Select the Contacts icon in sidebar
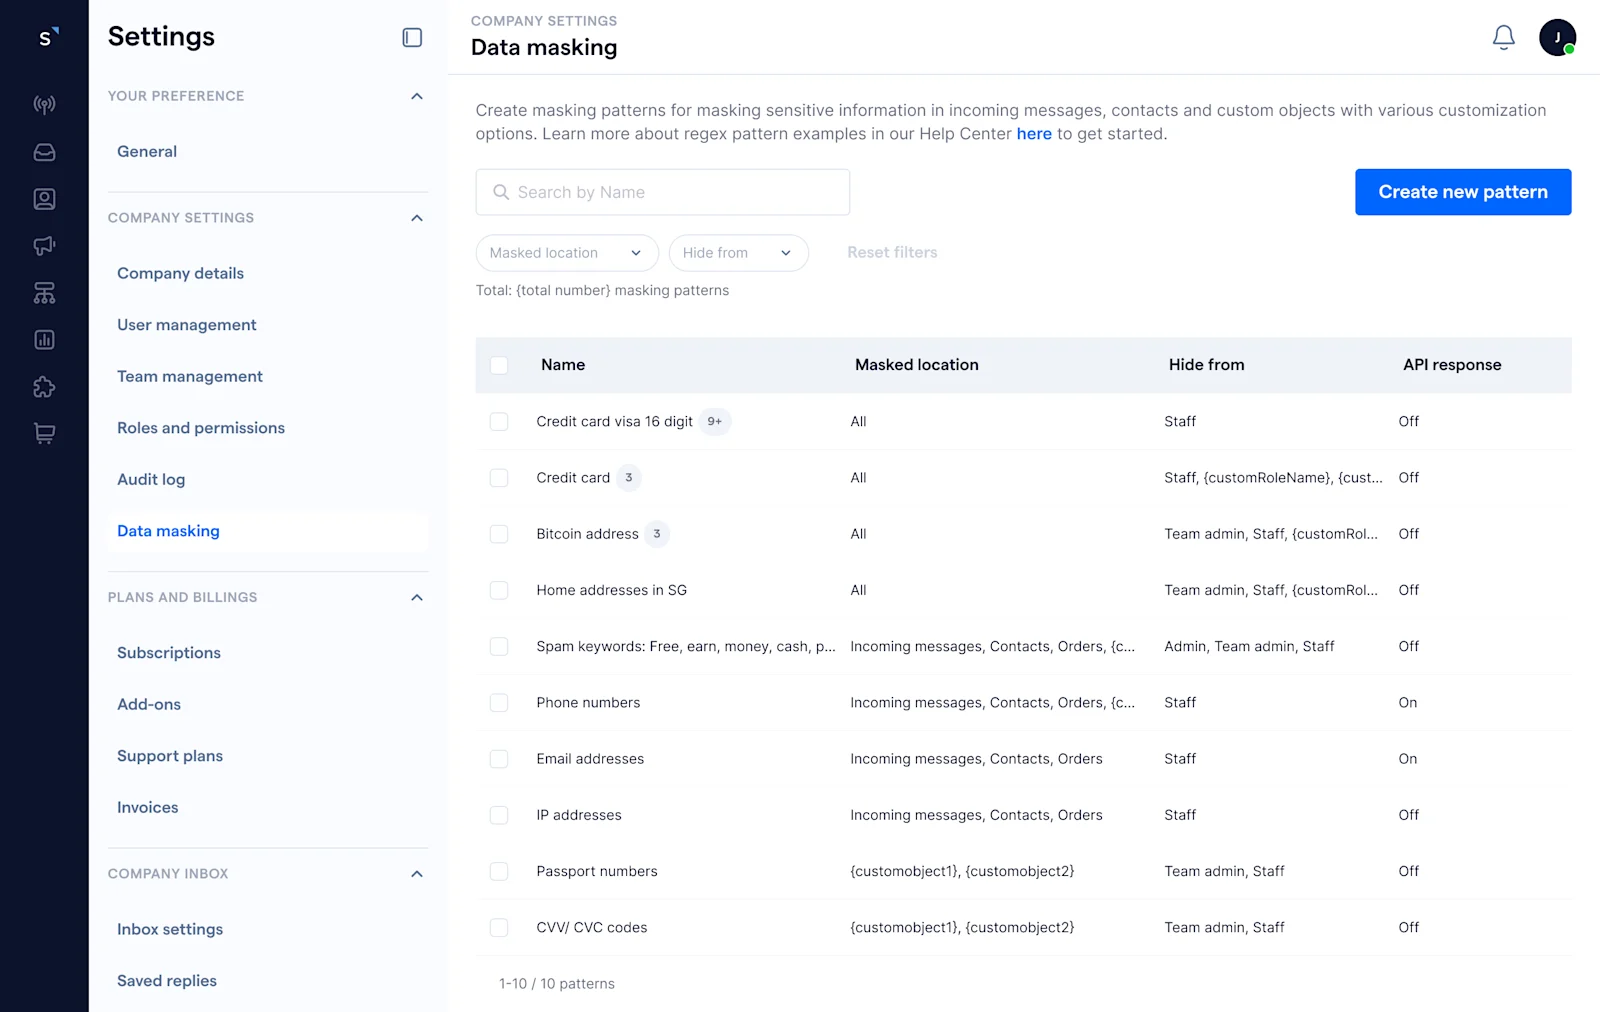Viewport: 1600px width, 1012px height. pos(44,198)
